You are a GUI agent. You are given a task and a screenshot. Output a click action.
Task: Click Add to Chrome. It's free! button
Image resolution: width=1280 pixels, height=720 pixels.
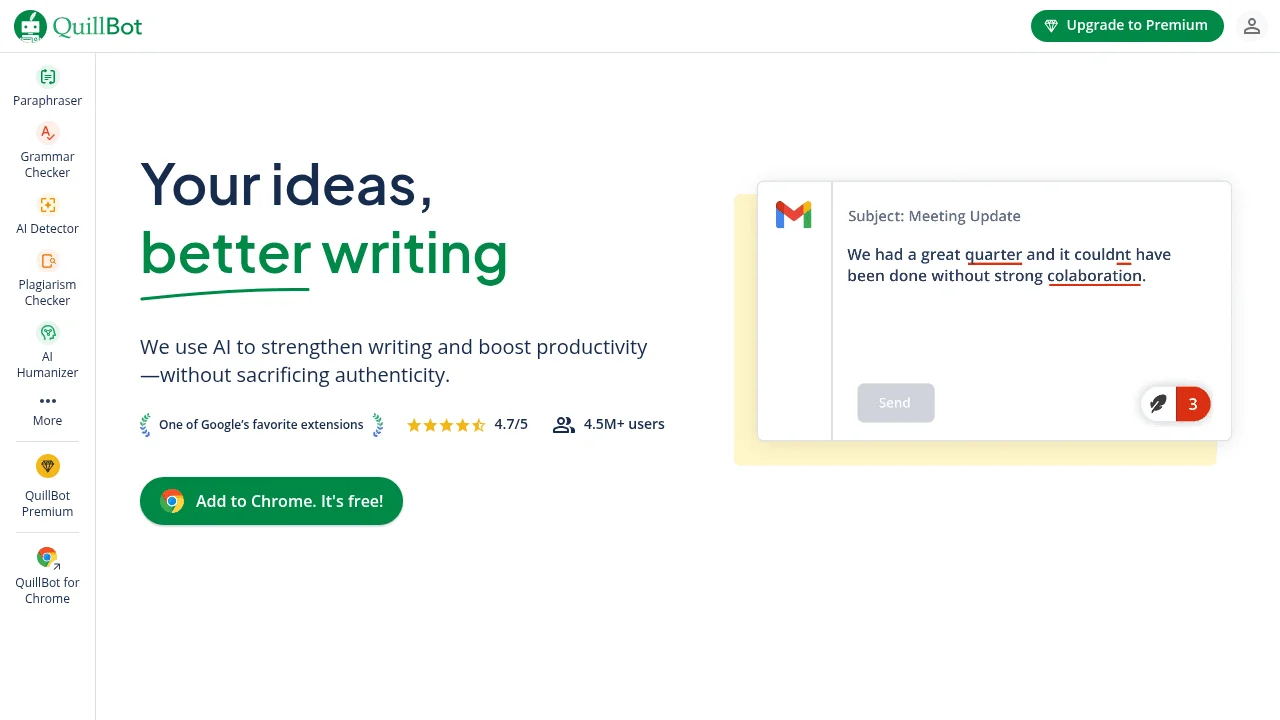271,501
